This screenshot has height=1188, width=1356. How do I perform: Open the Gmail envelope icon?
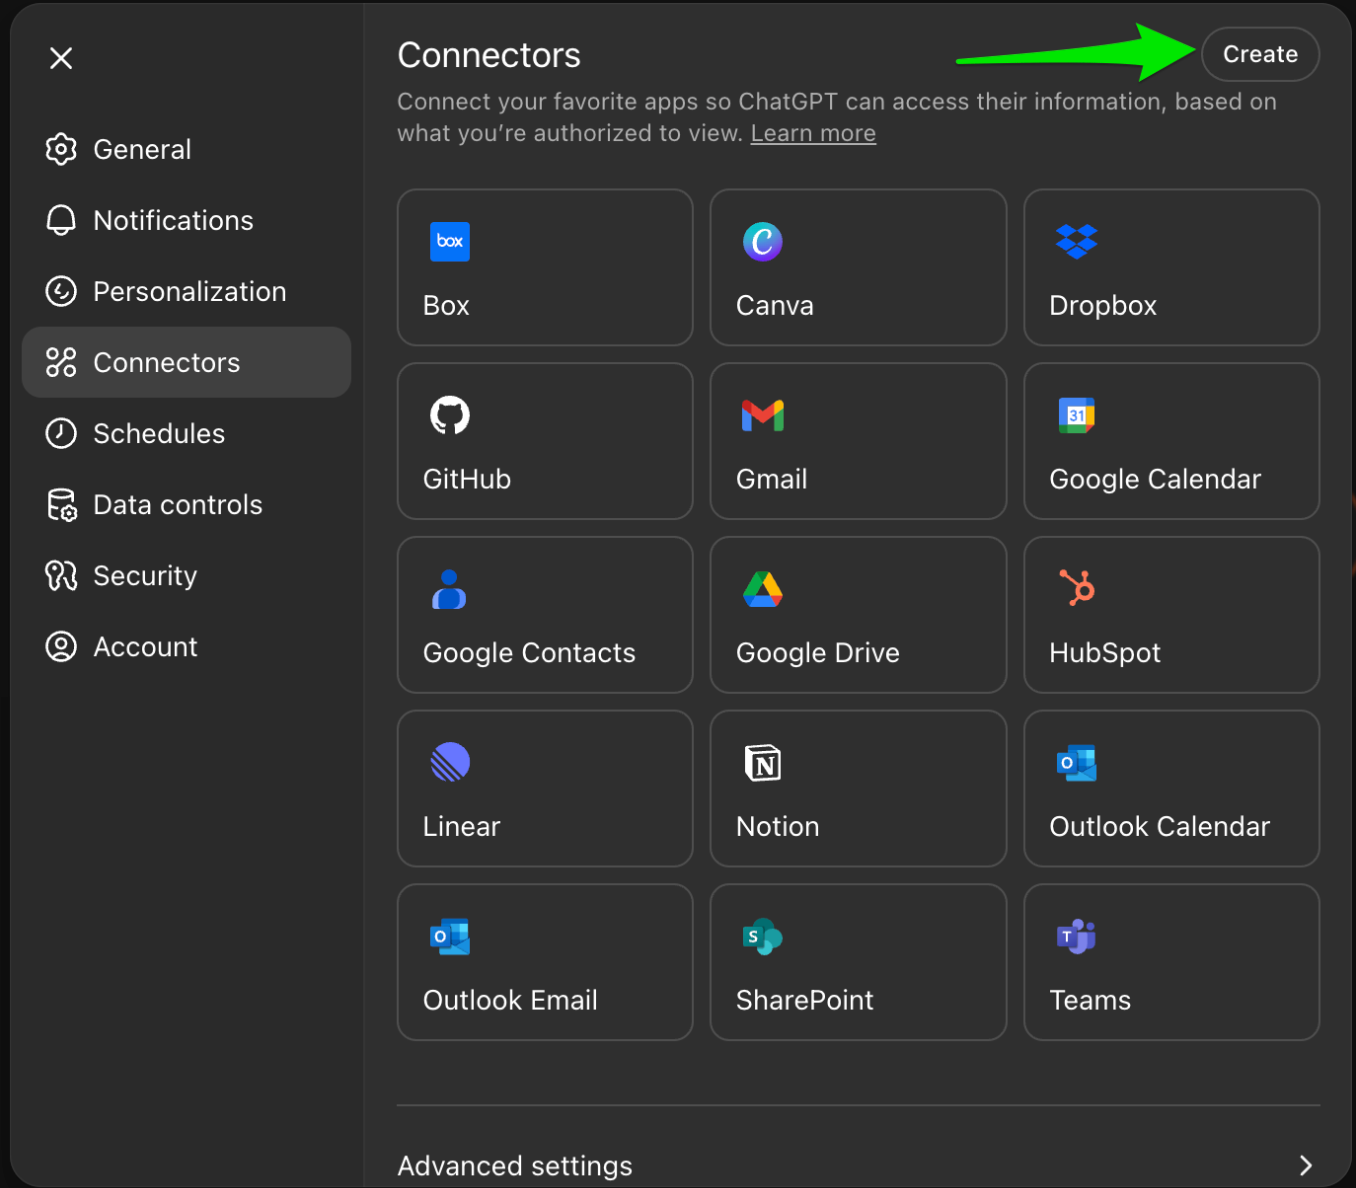pyautogui.click(x=762, y=415)
